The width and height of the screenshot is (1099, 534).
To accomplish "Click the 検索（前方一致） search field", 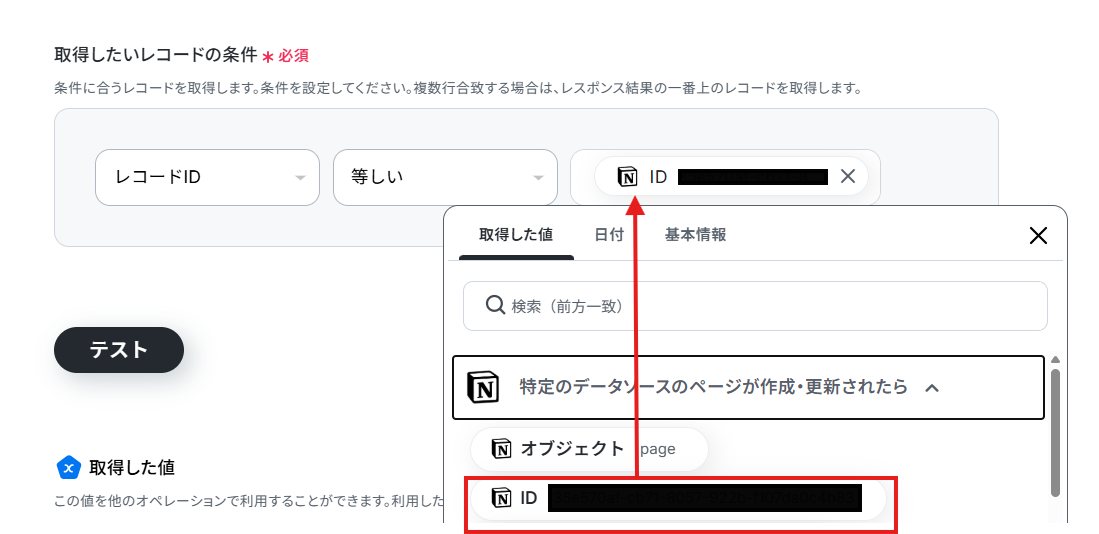I will click(755, 306).
